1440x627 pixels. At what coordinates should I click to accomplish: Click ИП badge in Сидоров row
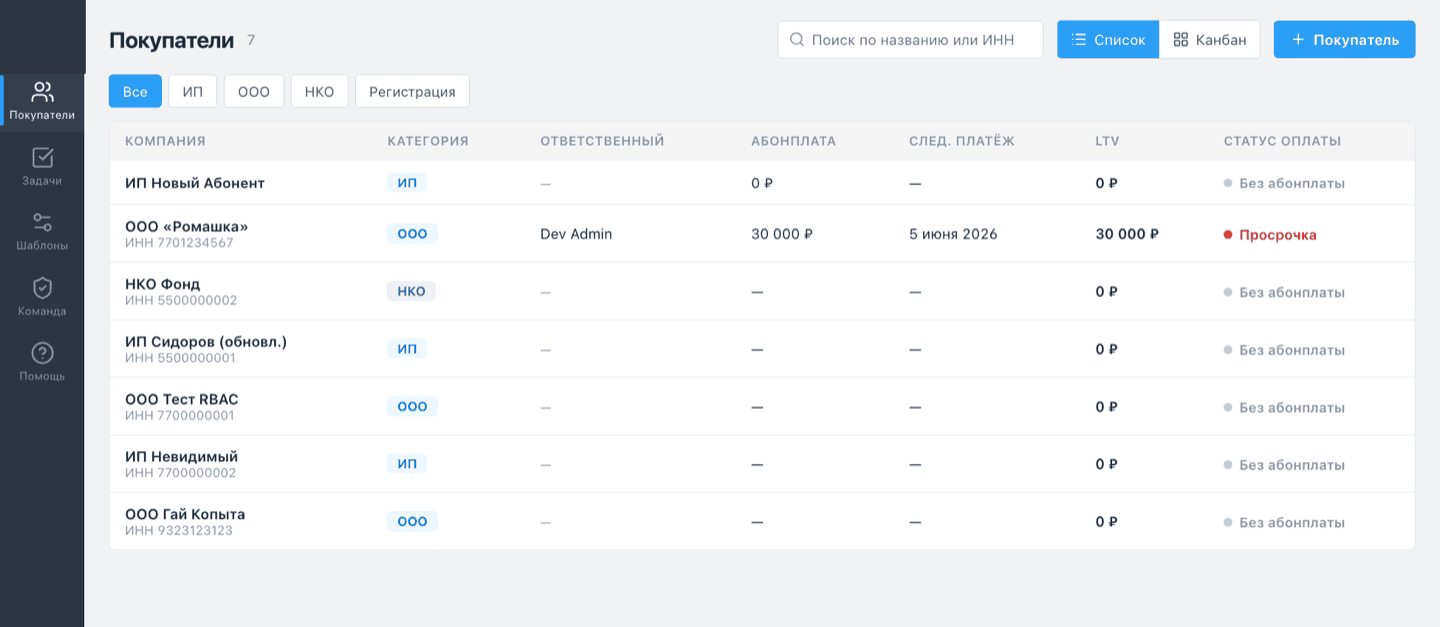pos(407,349)
